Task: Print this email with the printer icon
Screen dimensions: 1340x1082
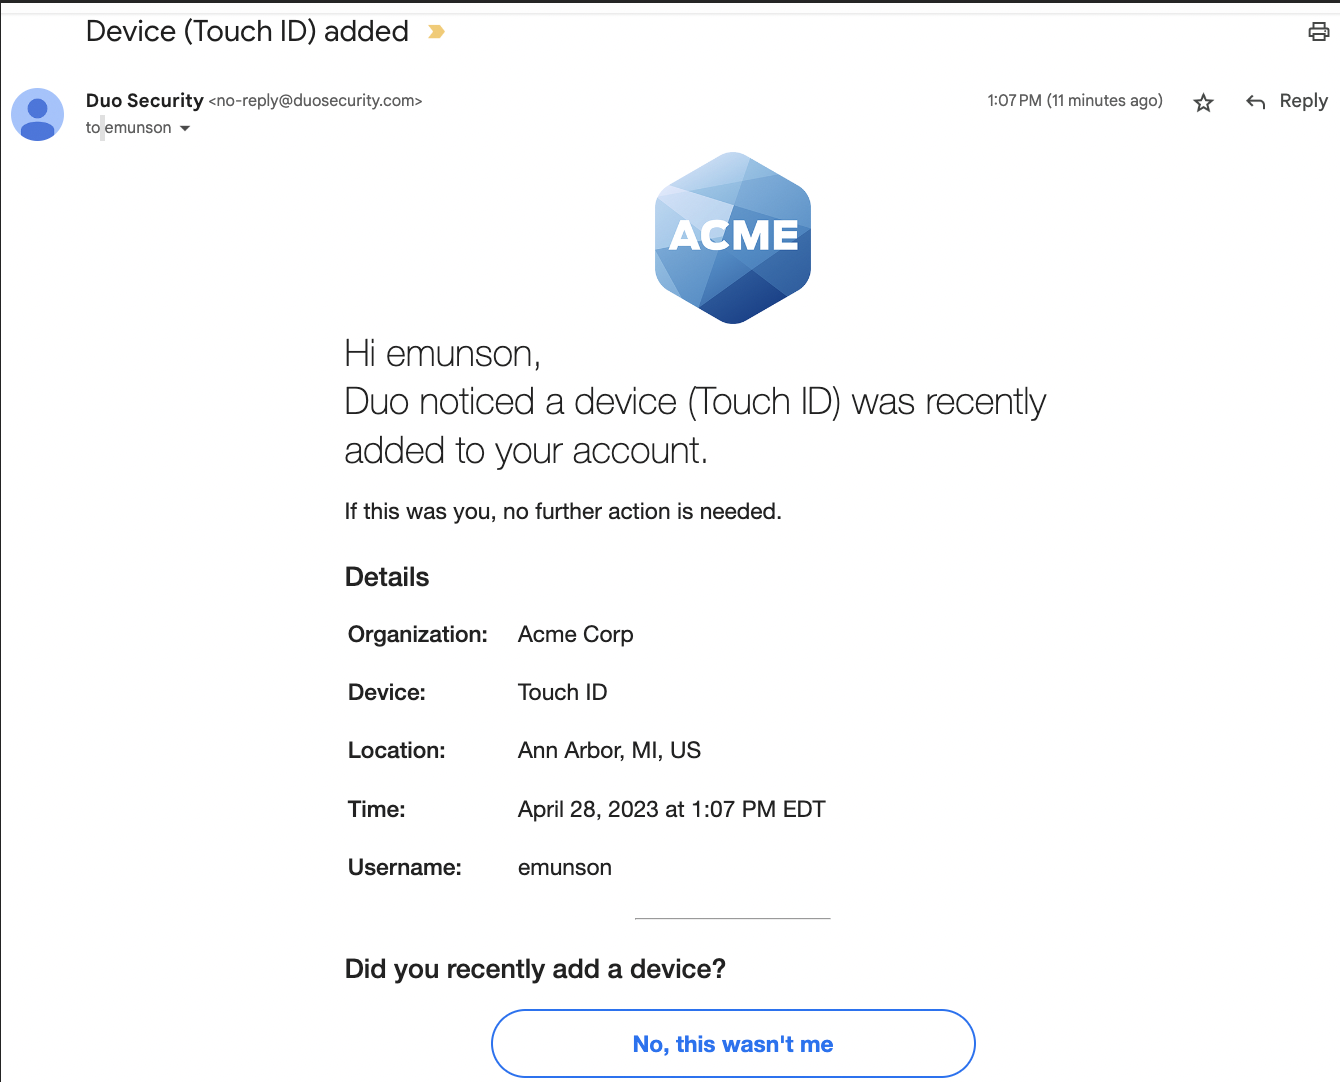Action: tap(1318, 32)
